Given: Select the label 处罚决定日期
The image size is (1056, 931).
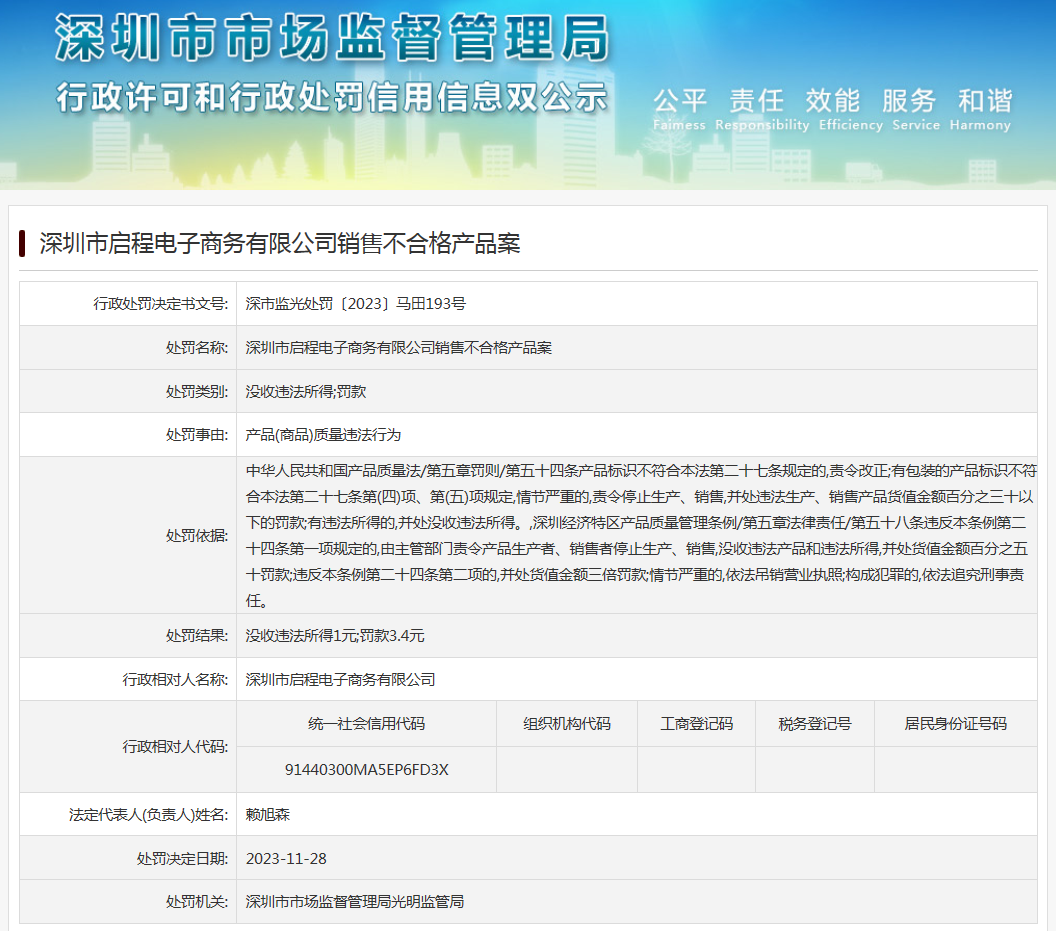Looking at the screenshot, I should coord(183,859).
